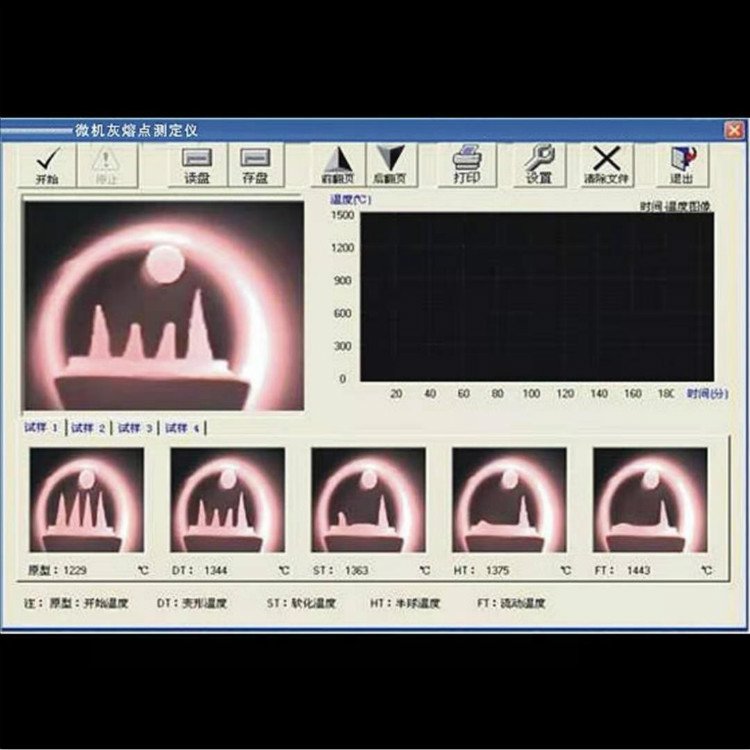This screenshot has height=750, width=750.
Task: Open 设置 (Settings) wrench icon
Action: pyautogui.click(x=539, y=164)
